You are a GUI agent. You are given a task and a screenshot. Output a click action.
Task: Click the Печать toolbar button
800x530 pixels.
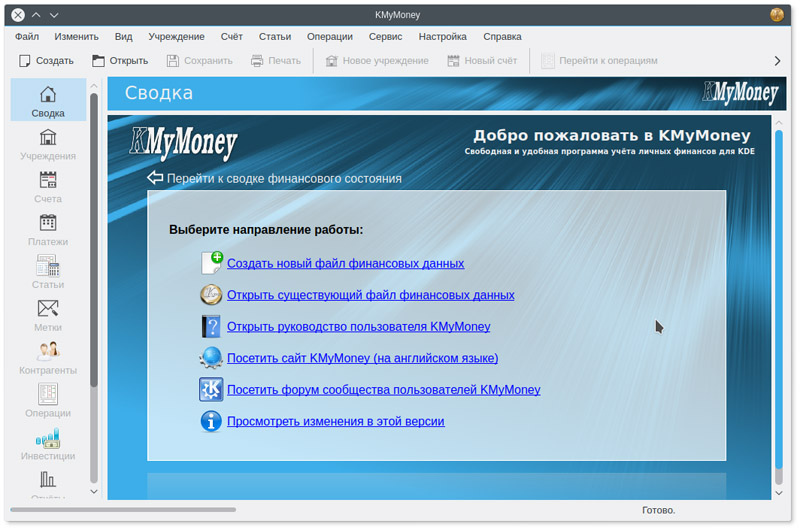[276, 61]
